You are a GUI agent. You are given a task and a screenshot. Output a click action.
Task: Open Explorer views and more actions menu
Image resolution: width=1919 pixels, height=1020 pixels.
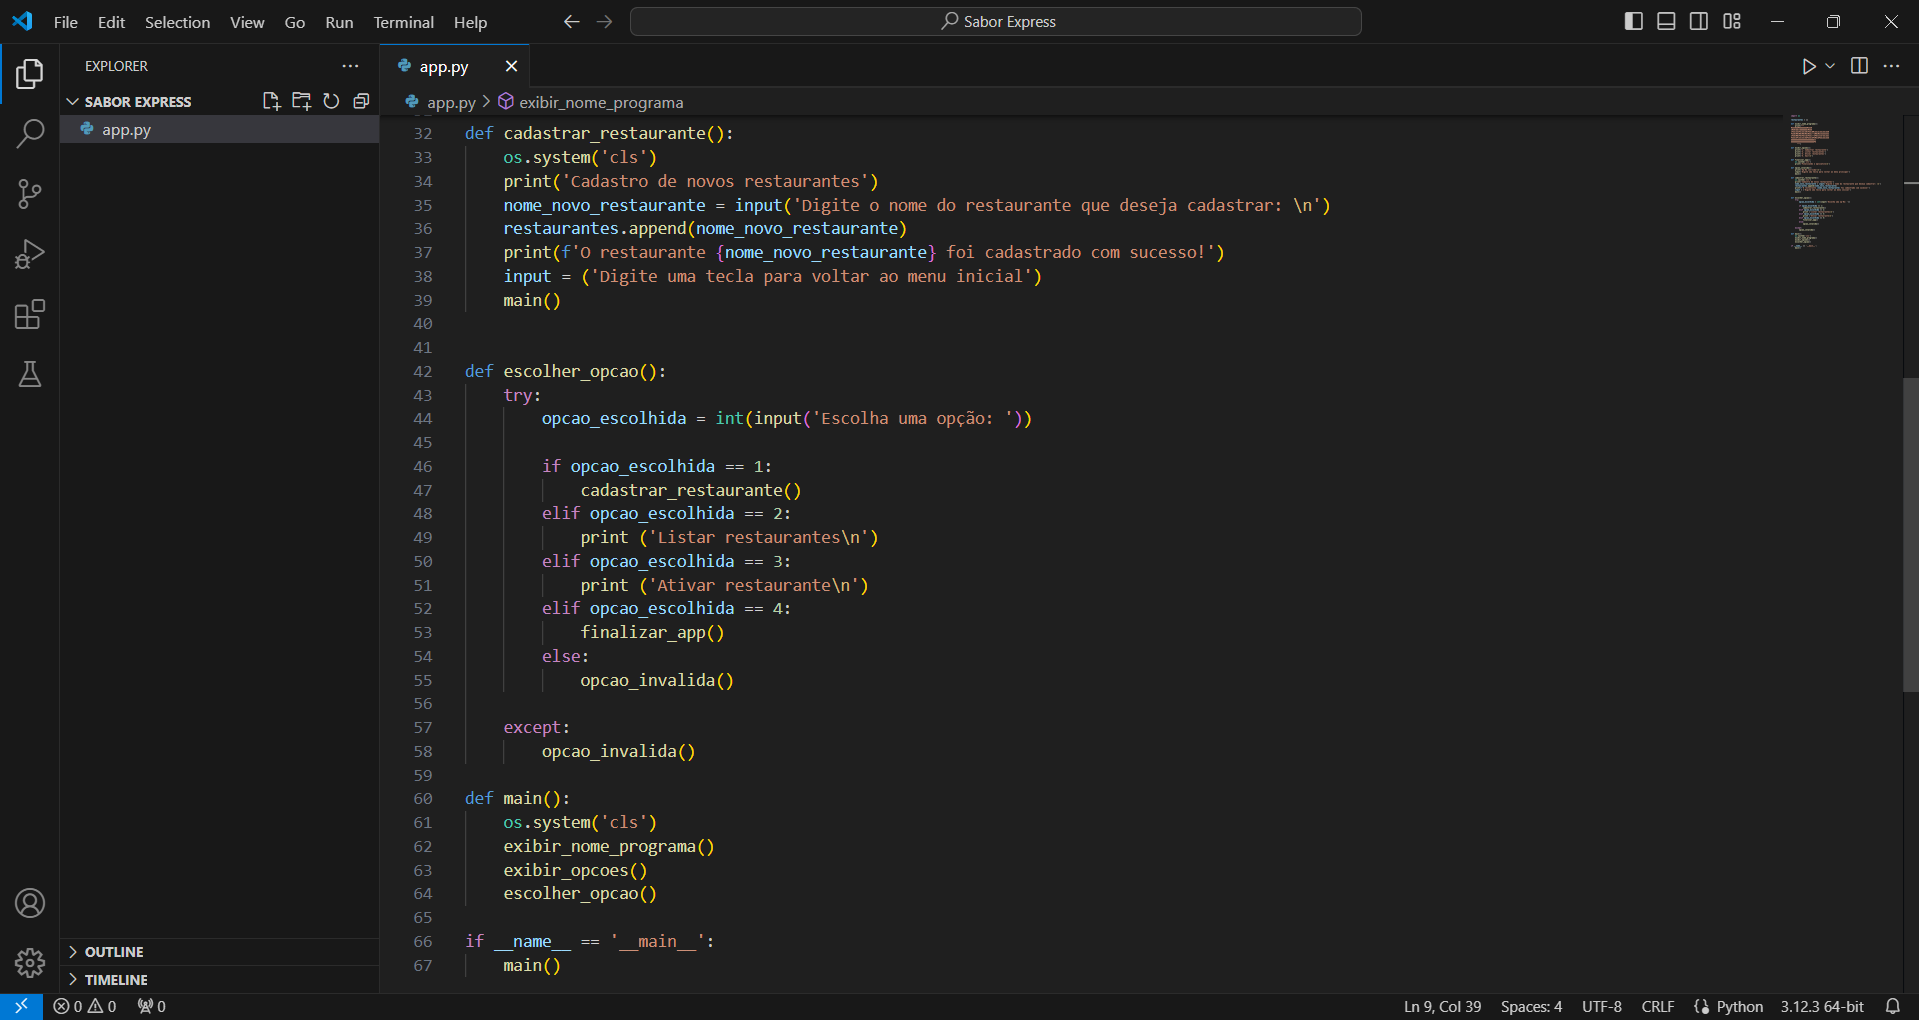tap(350, 66)
